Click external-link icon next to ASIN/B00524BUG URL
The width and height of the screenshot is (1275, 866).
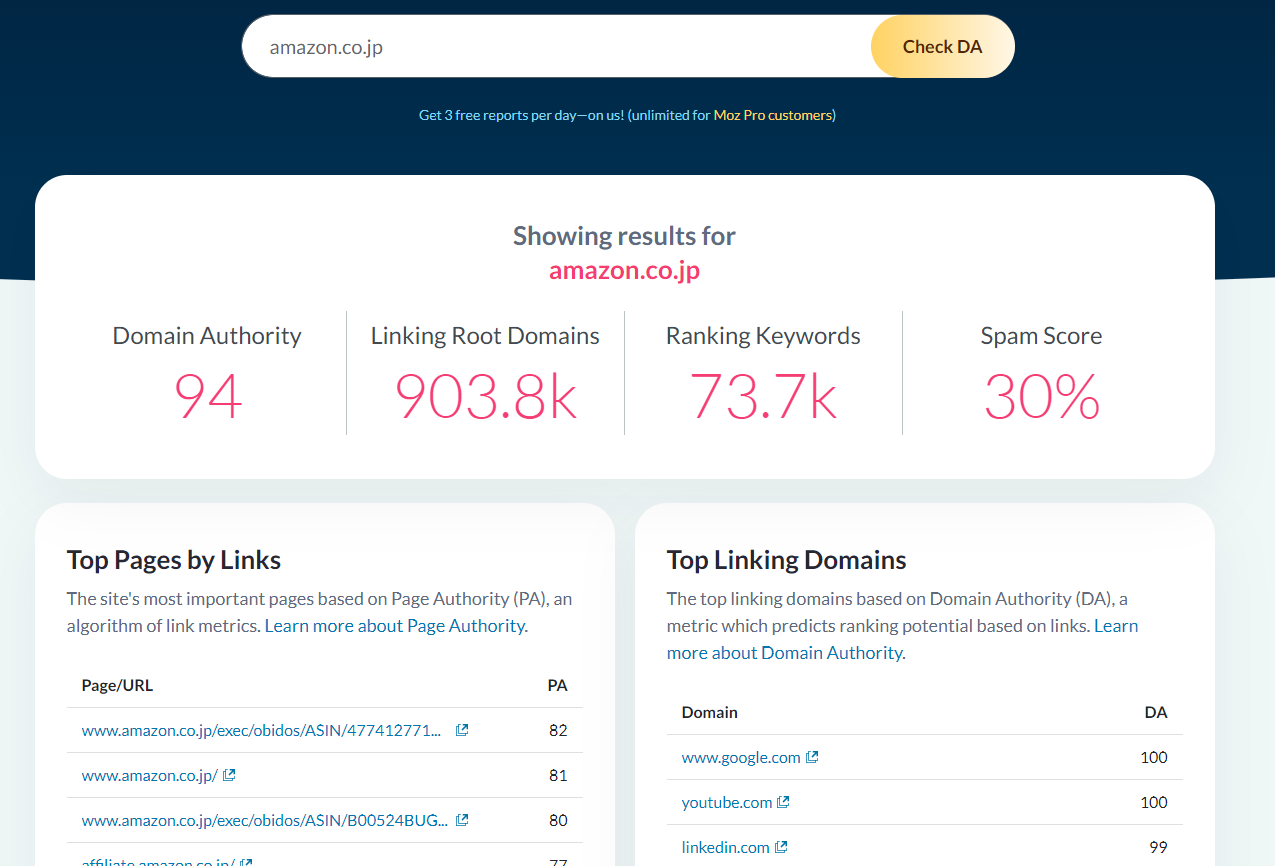(462, 820)
